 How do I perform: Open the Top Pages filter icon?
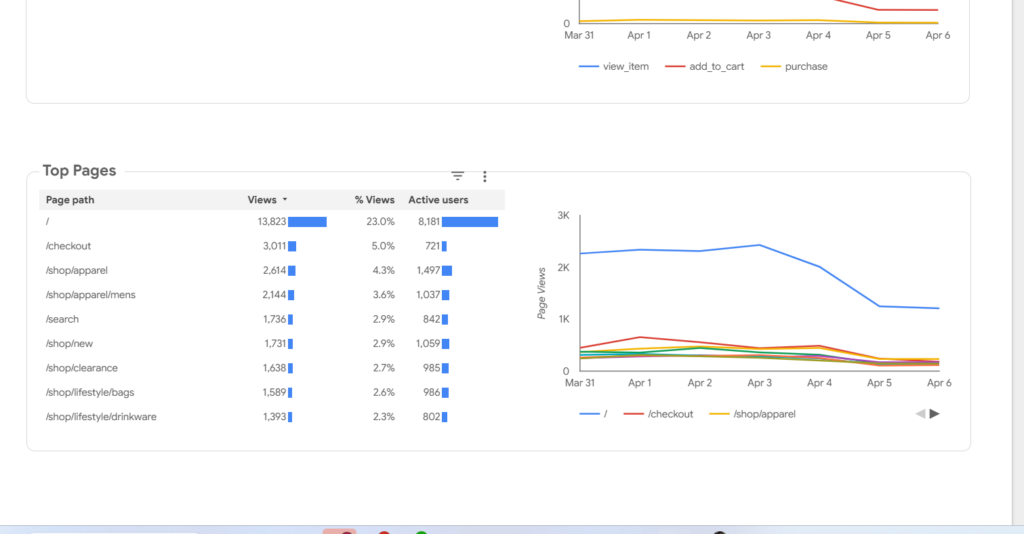[458, 176]
